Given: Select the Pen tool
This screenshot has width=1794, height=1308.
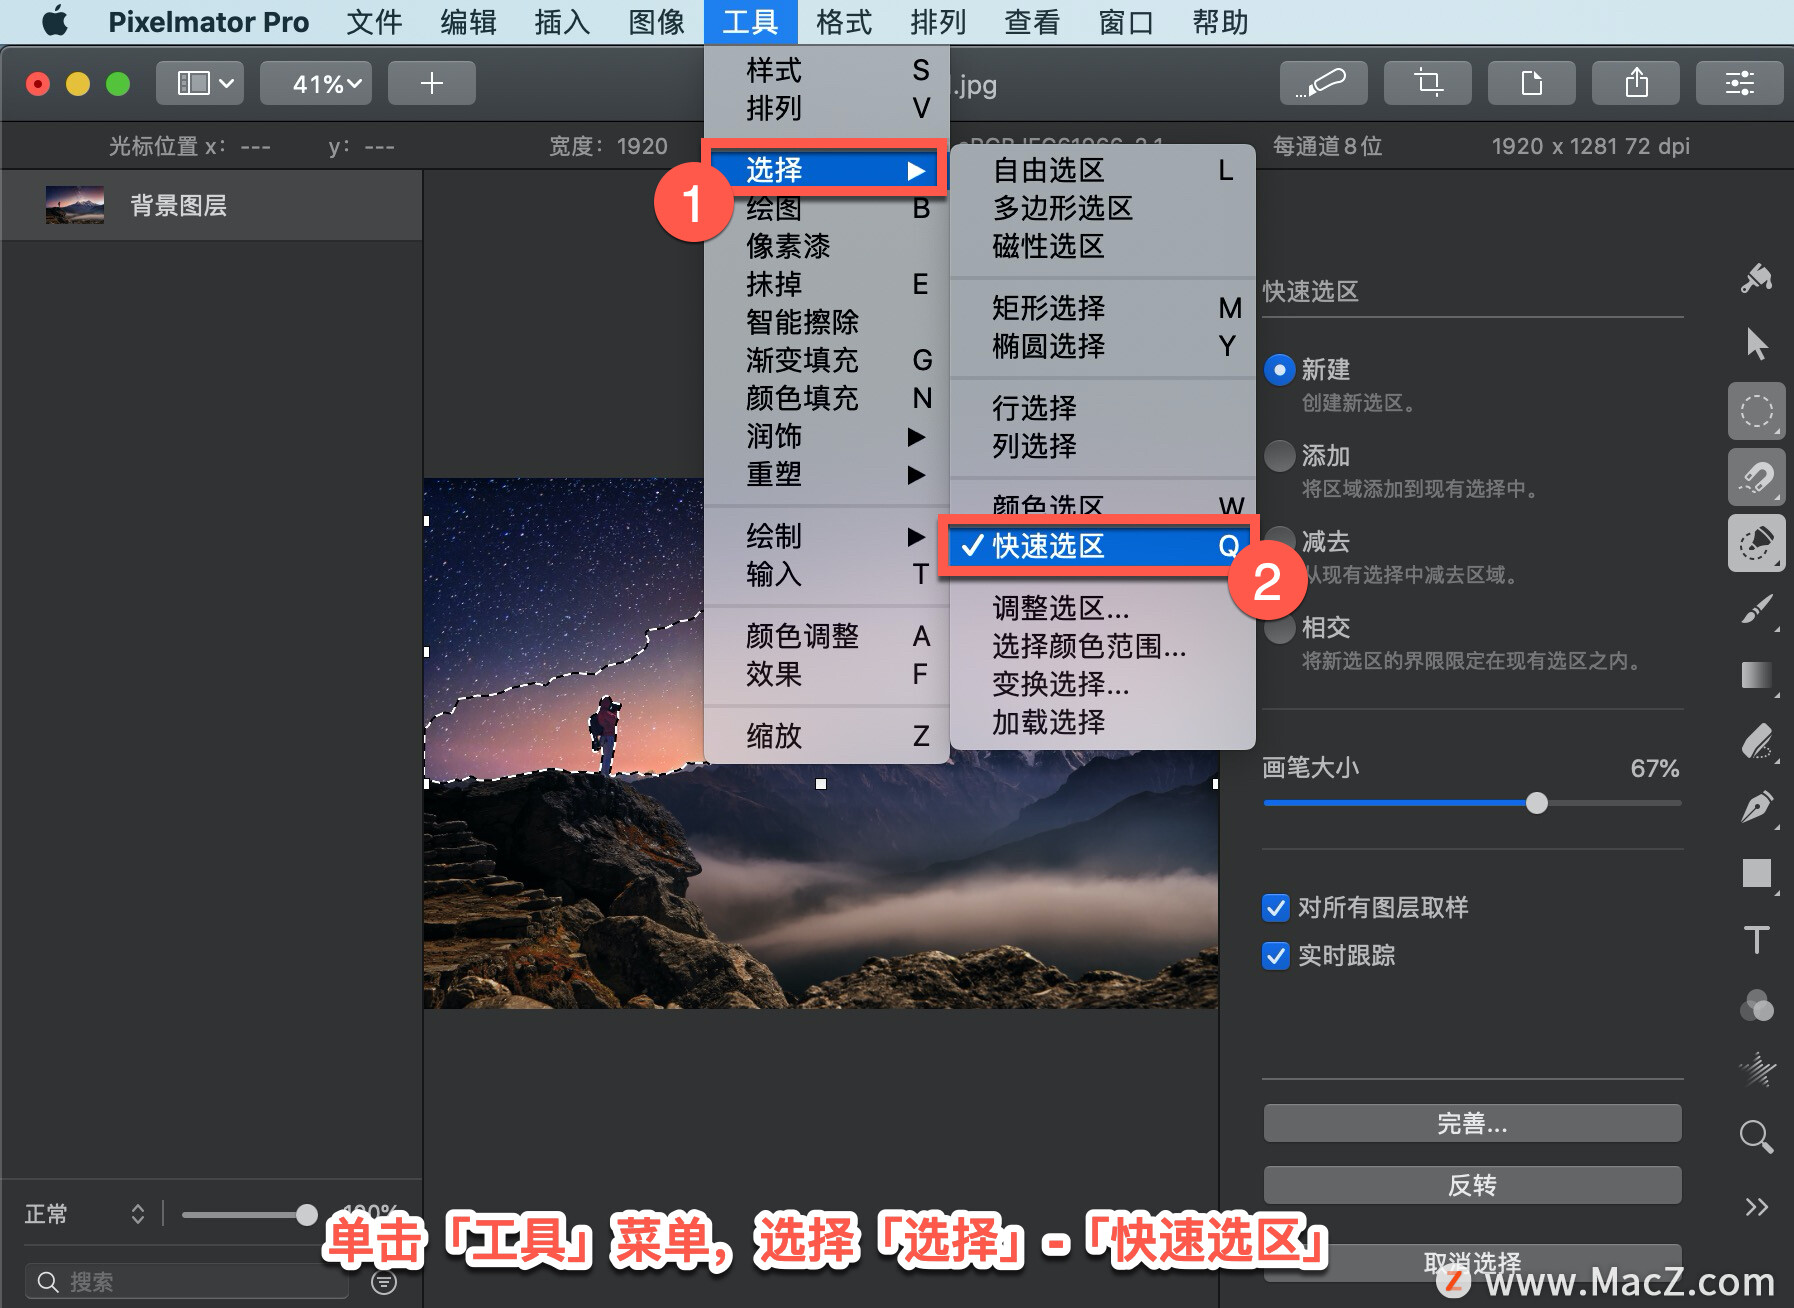Looking at the screenshot, I should pos(1757,808).
